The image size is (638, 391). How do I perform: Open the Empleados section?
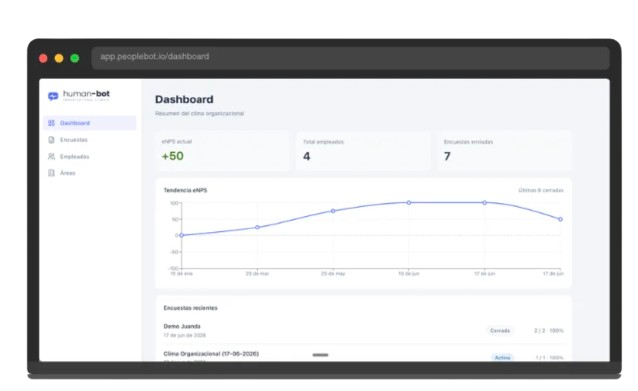point(90,157)
